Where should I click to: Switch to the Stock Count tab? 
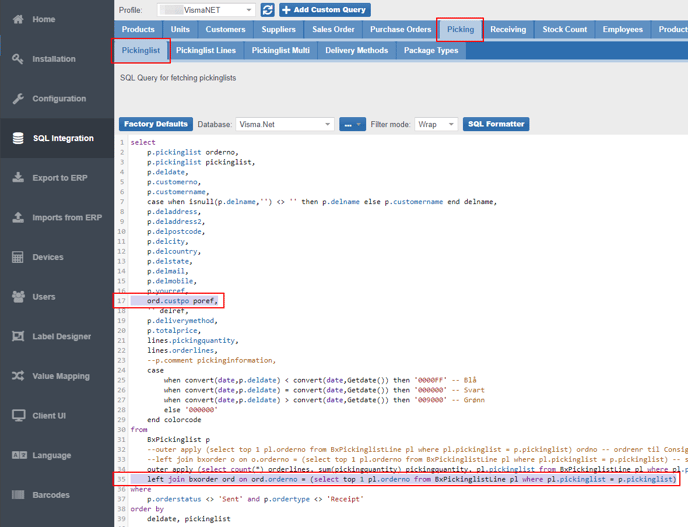[564, 29]
